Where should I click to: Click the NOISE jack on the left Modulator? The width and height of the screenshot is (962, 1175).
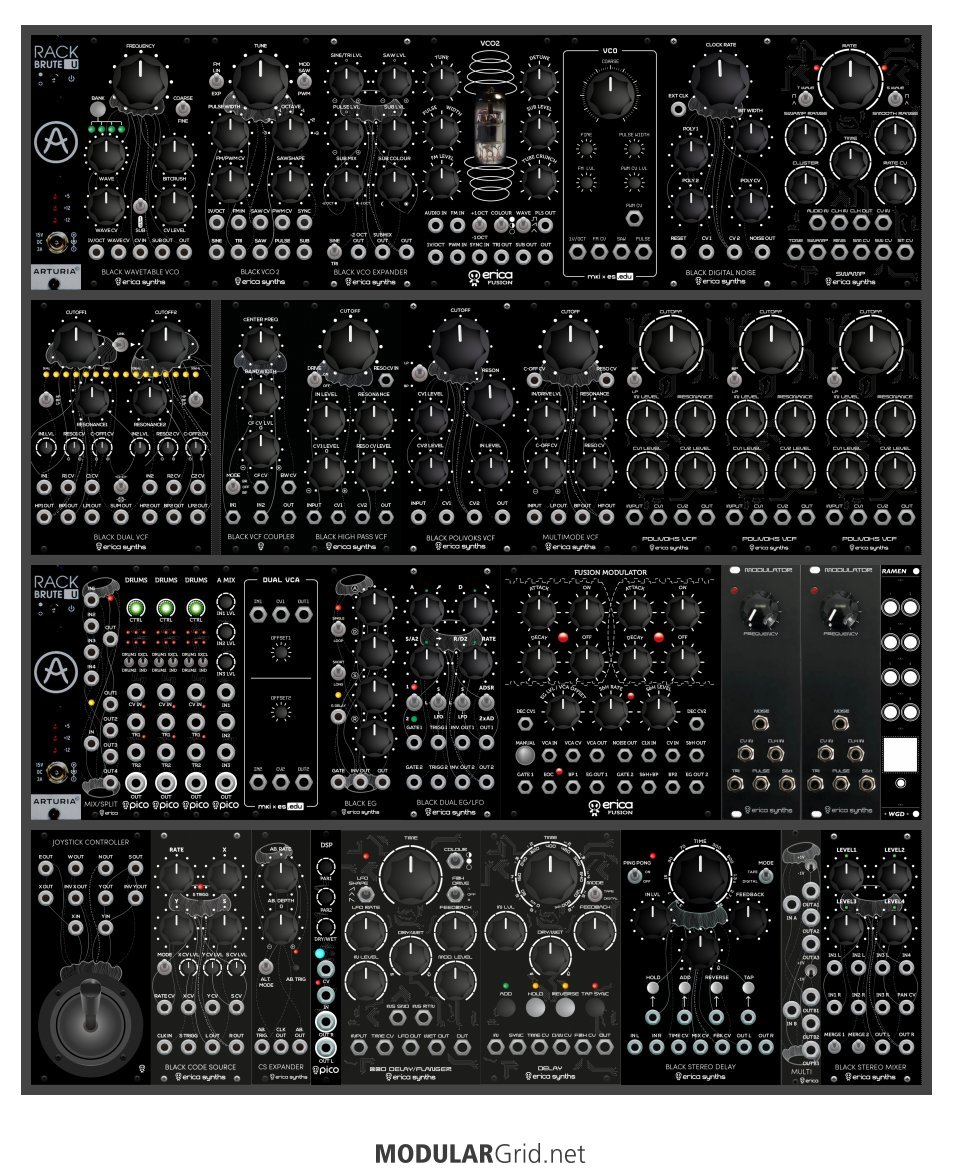[760, 723]
